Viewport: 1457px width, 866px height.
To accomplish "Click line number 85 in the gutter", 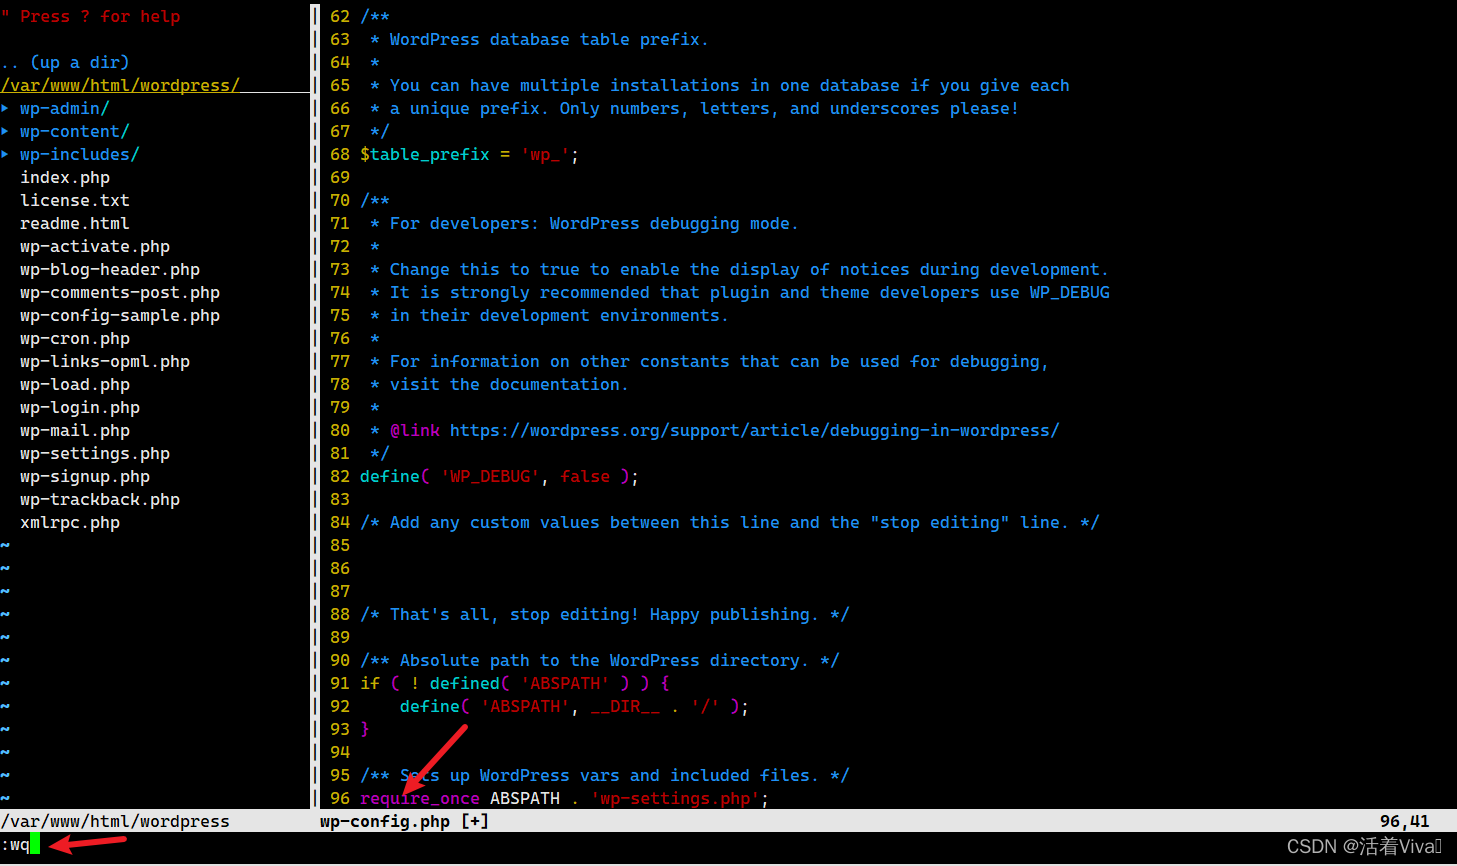I will click(x=340, y=545).
